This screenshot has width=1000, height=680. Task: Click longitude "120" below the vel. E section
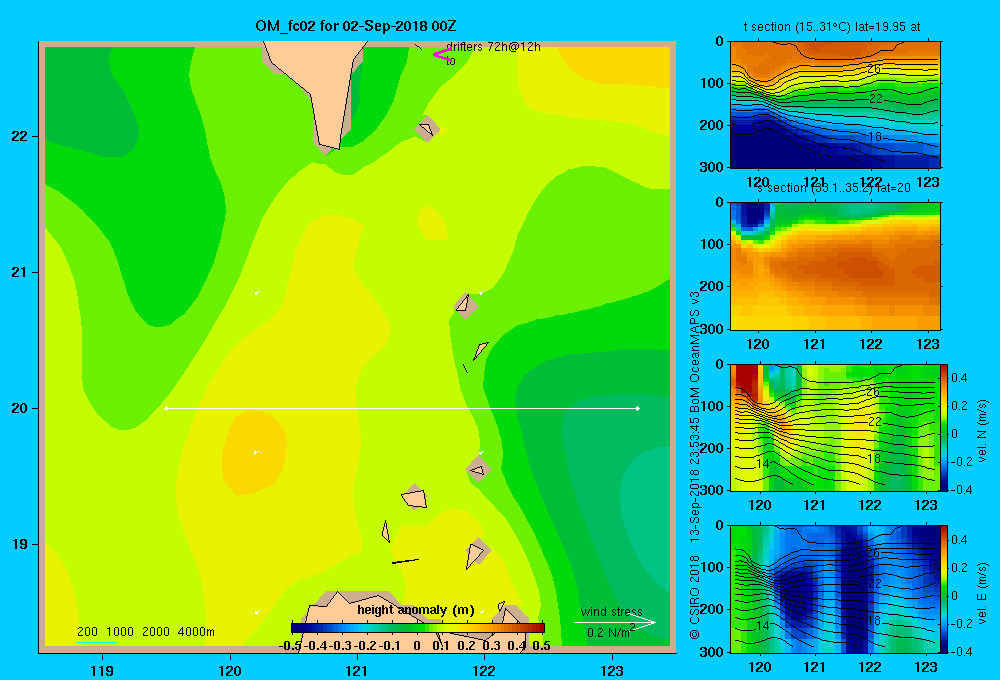tap(760, 667)
